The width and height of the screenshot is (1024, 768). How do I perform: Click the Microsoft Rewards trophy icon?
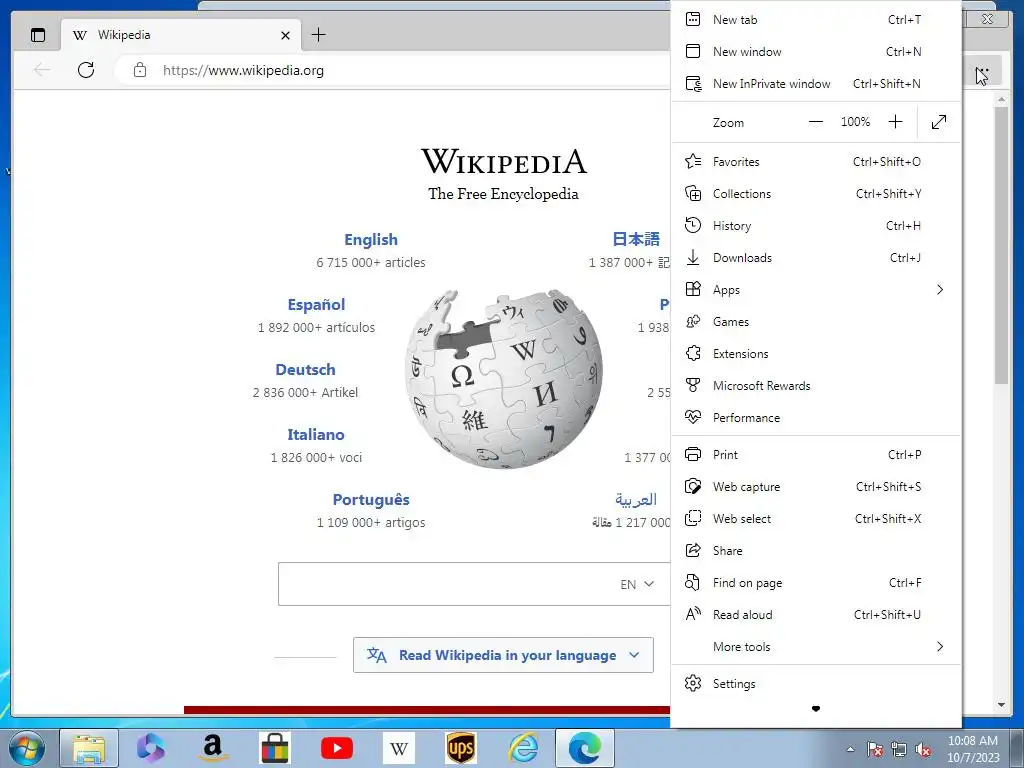coord(693,385)
